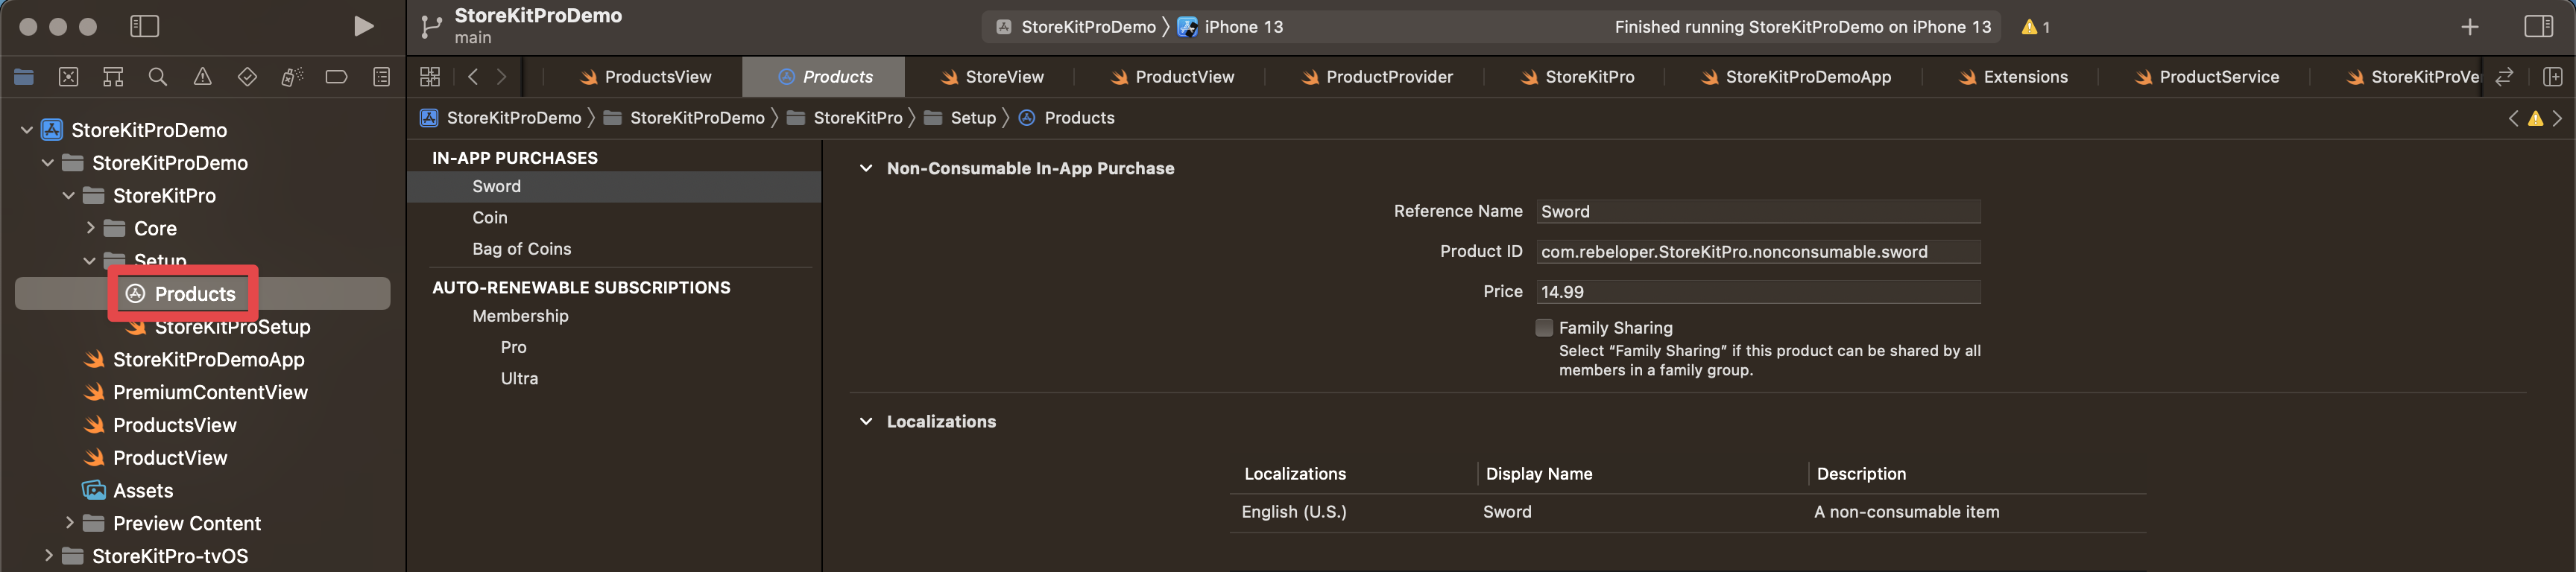This screenshot has width=2576, height=572.
Task: Jump to next issue arrow
Action: coord(2558,118)
